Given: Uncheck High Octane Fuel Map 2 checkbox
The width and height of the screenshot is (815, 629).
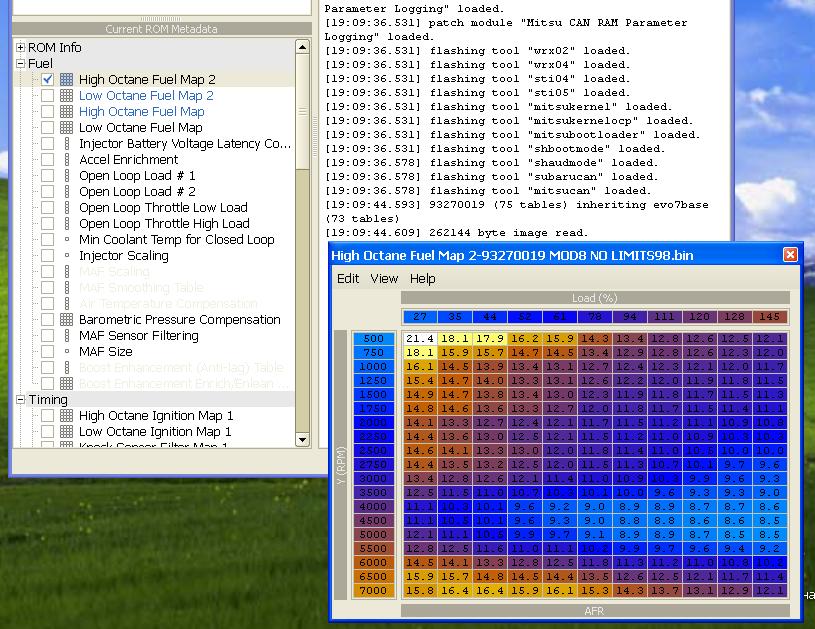Looking at the screenshot, I should point(47,79).
